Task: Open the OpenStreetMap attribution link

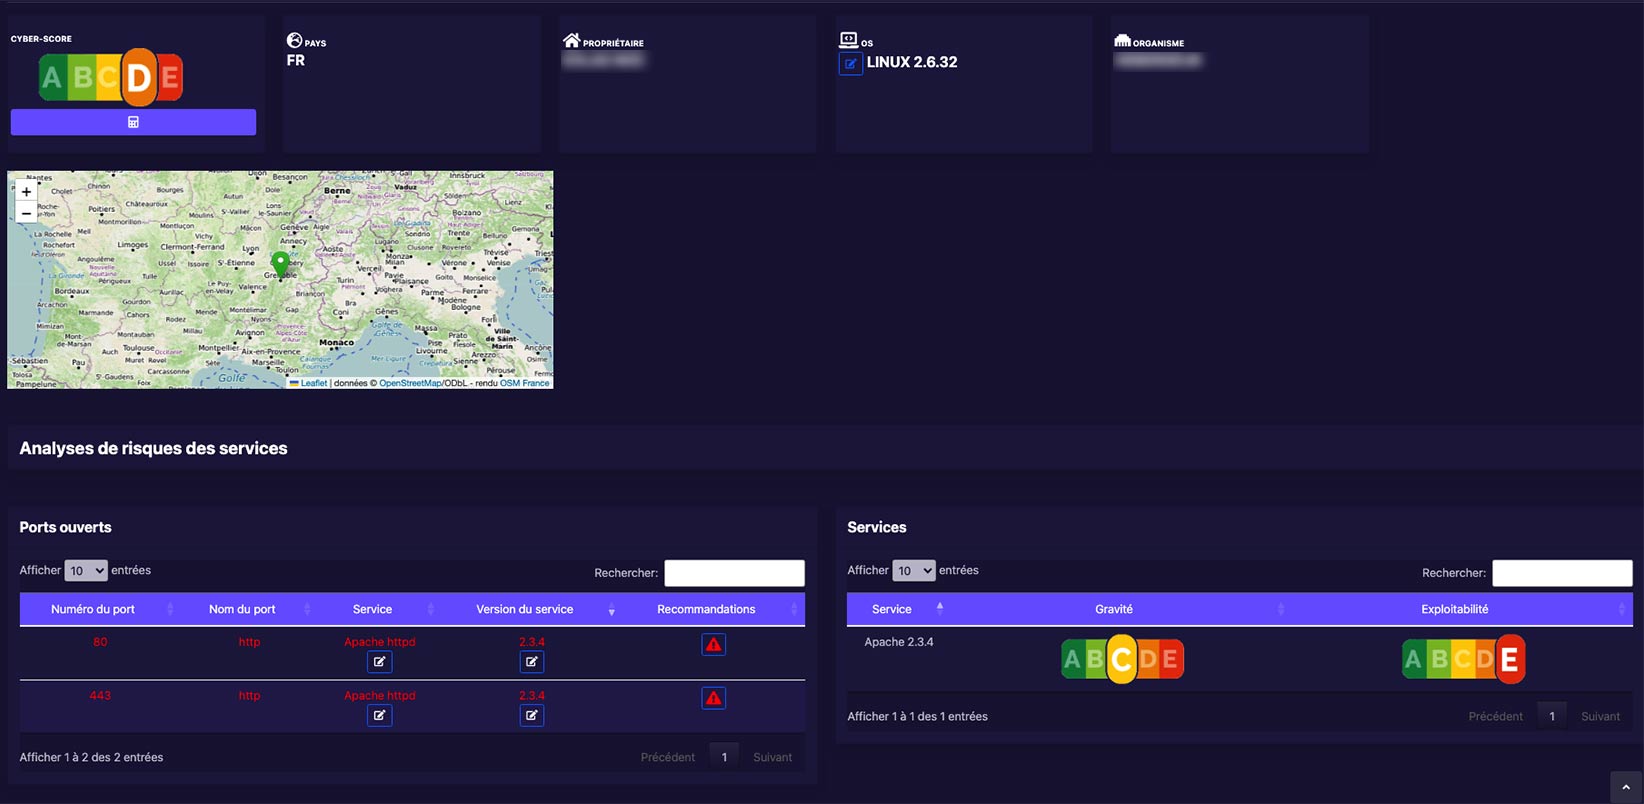Action: (x=409, y=383)
